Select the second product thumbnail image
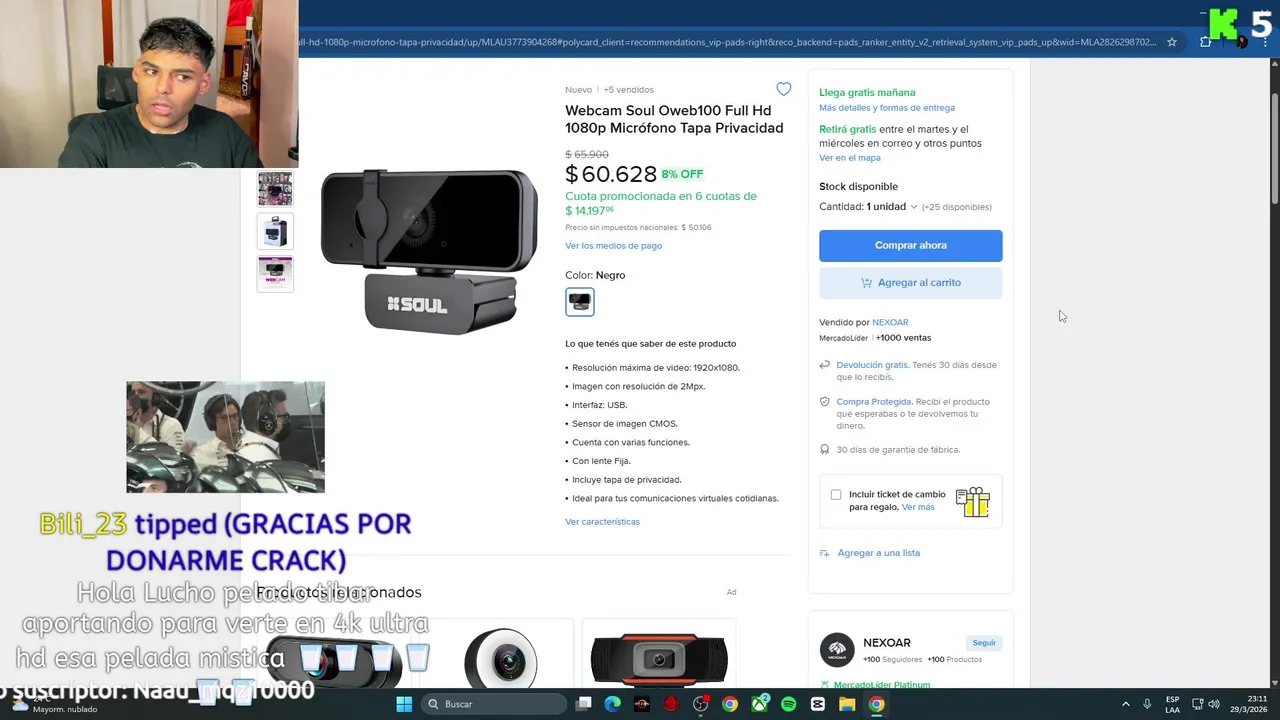 point(275,231)
